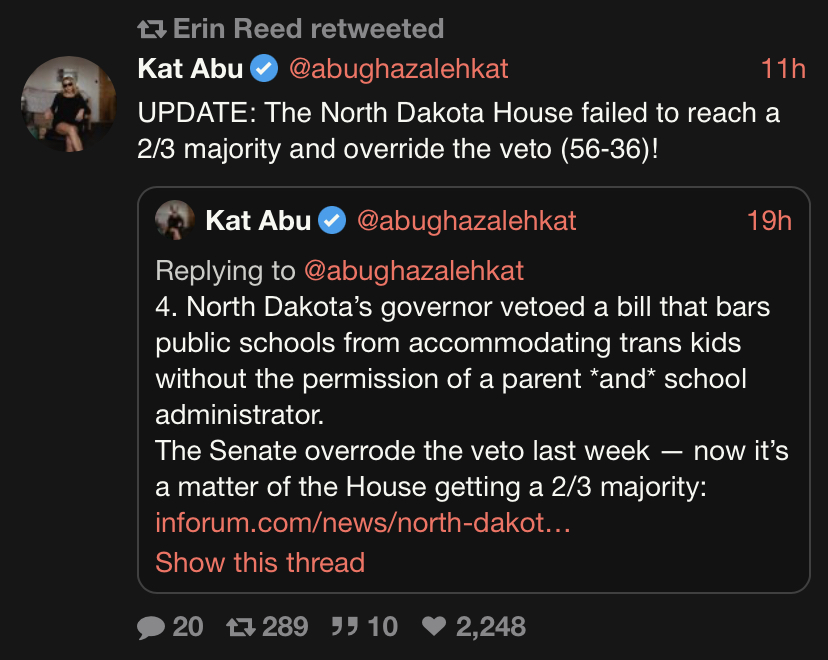Click the @abughazalehkat handle in quoted header
This screenshot has height=660, width=828.
point(466,221)
